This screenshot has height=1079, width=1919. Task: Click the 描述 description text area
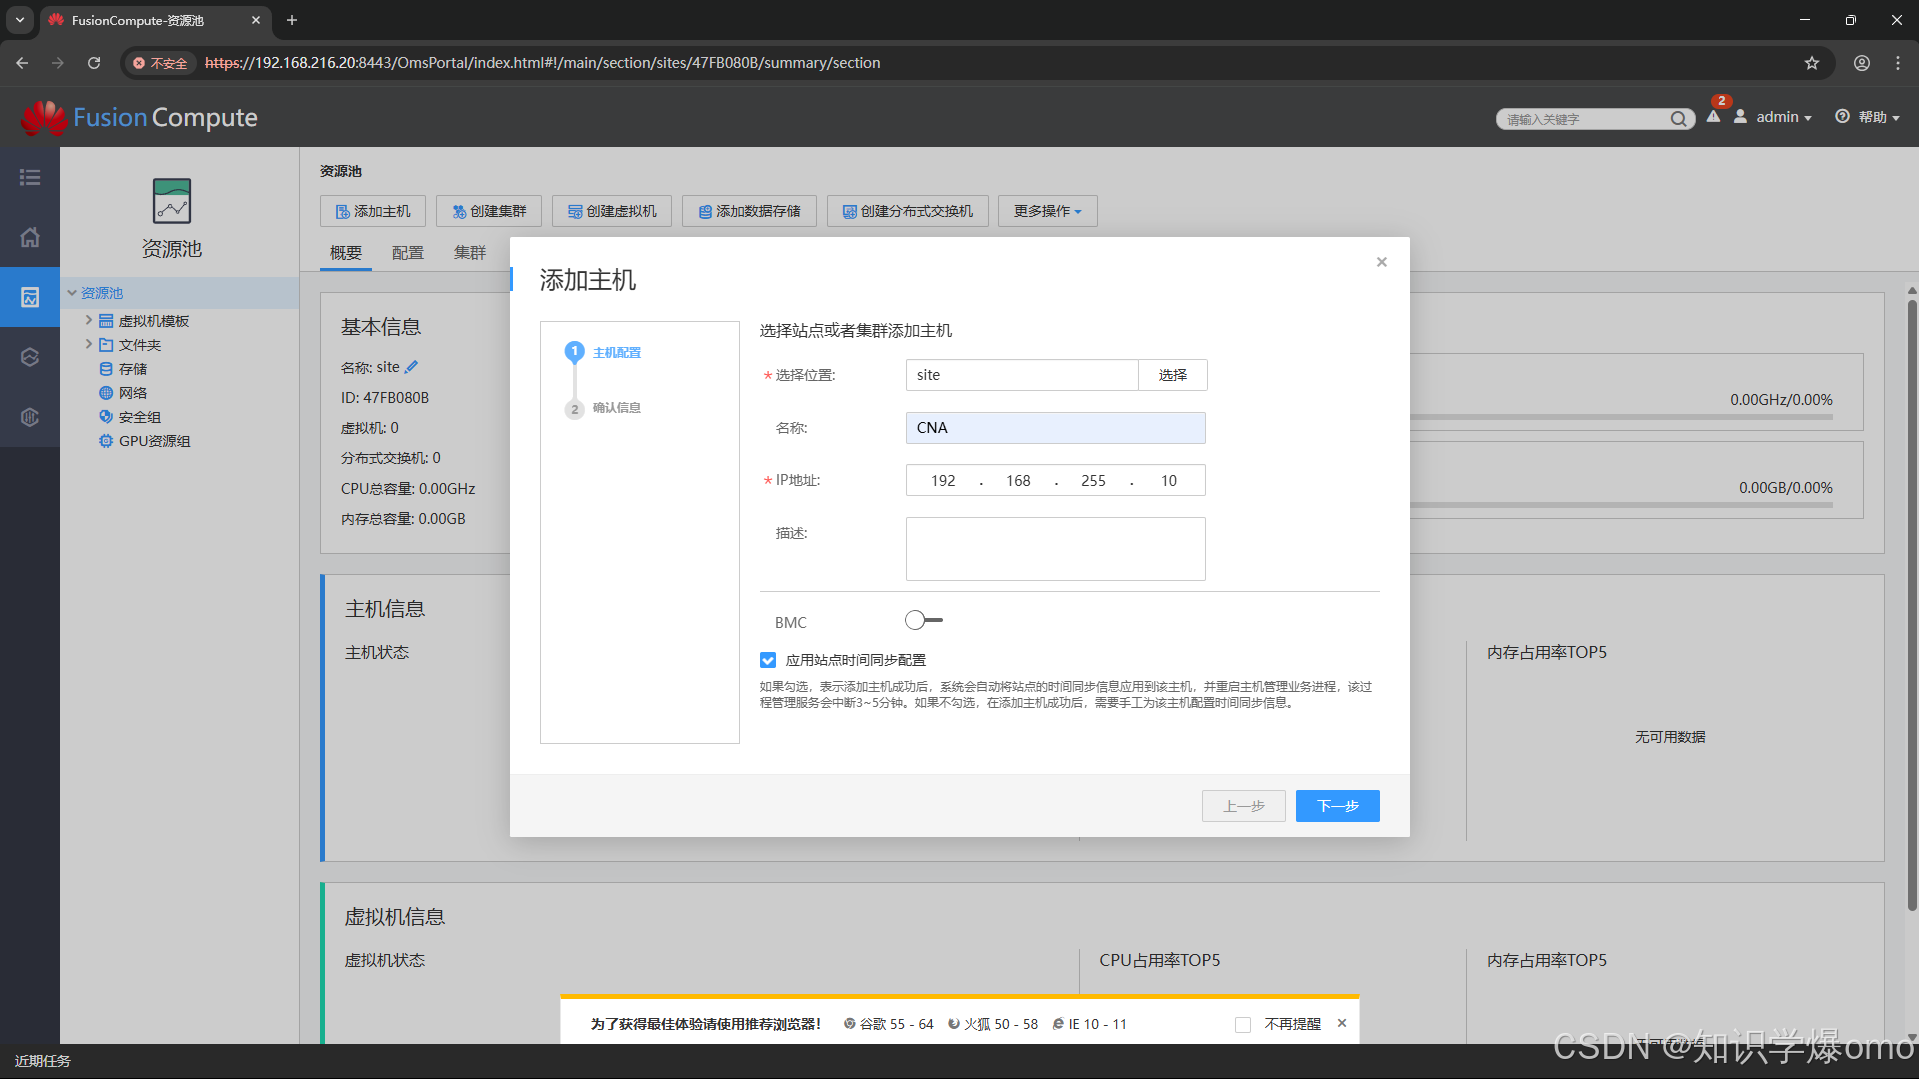tap(1055, 549)
